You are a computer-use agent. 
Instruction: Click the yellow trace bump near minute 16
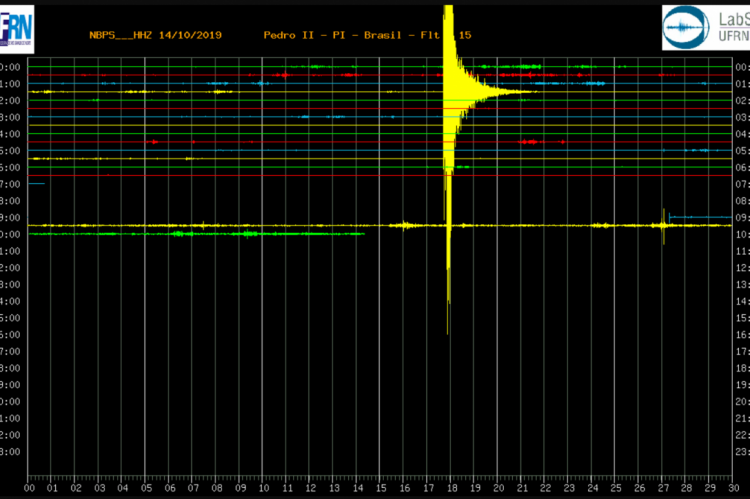404,225
